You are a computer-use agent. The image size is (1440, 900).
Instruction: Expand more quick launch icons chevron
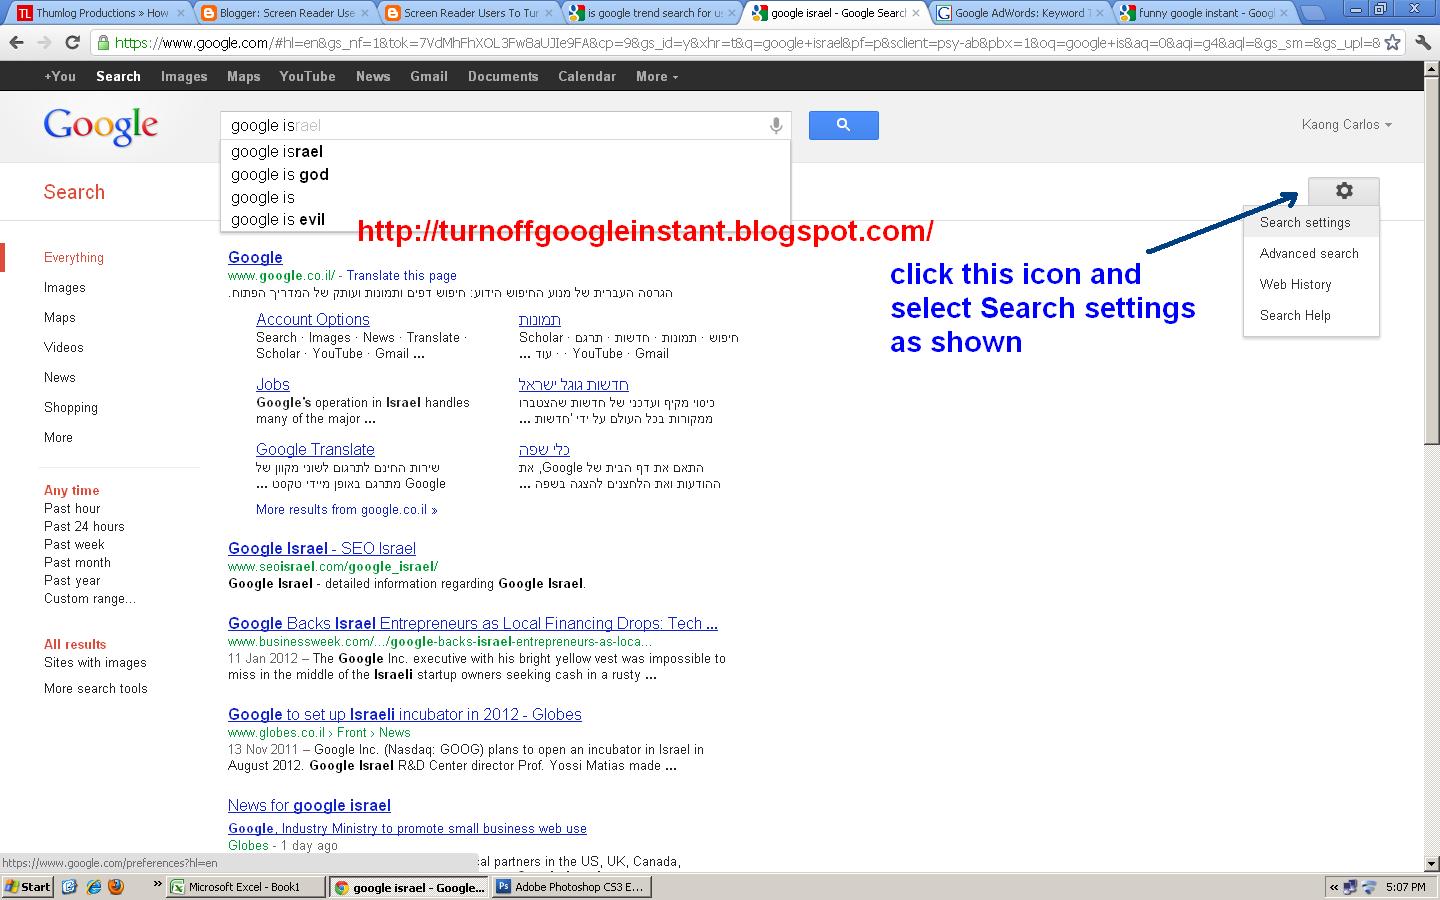click(x=157, y=884)
